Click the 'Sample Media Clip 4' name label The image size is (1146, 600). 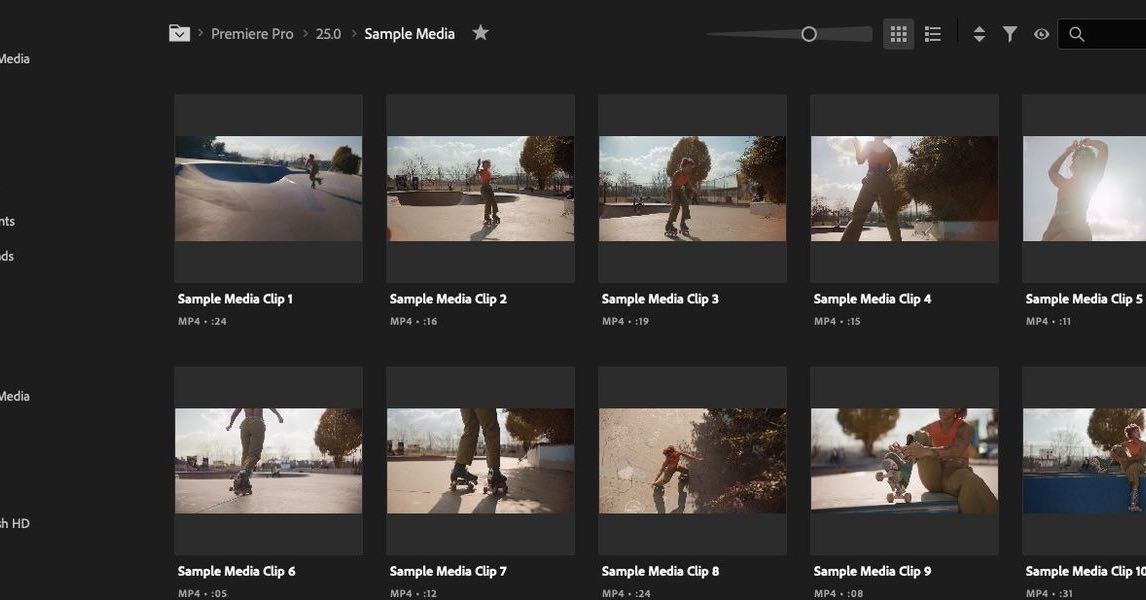click(872, 299)
